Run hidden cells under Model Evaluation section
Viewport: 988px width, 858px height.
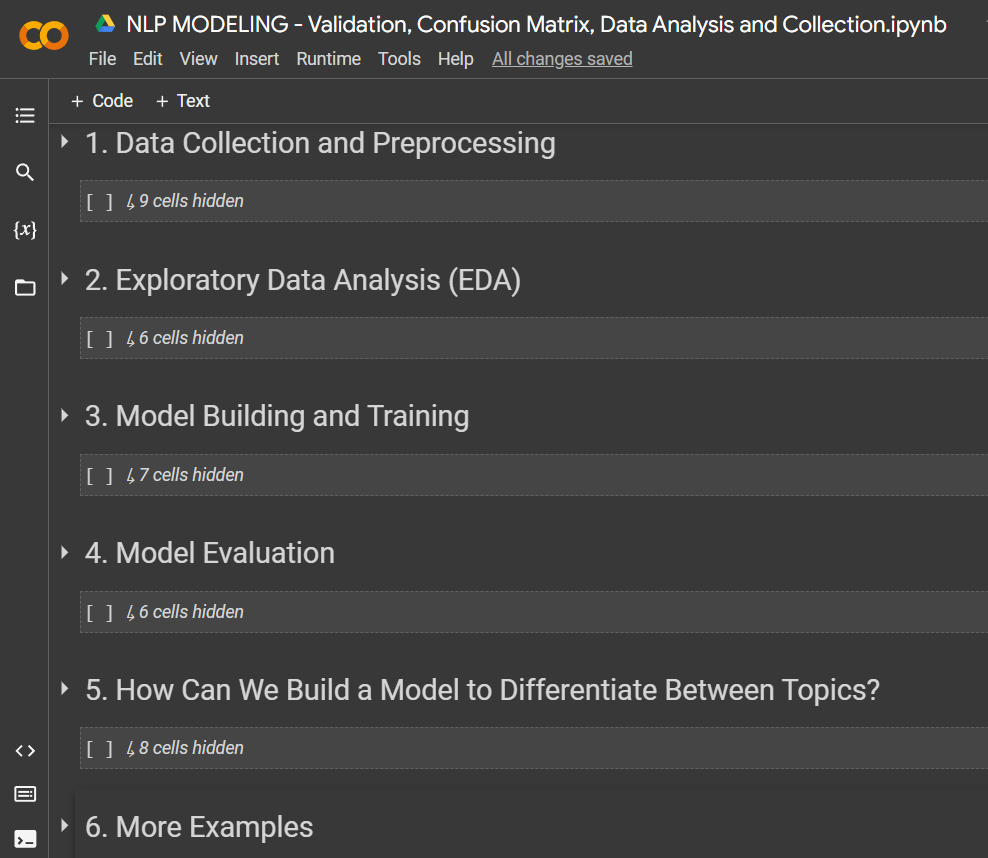[x=99, y=612]
